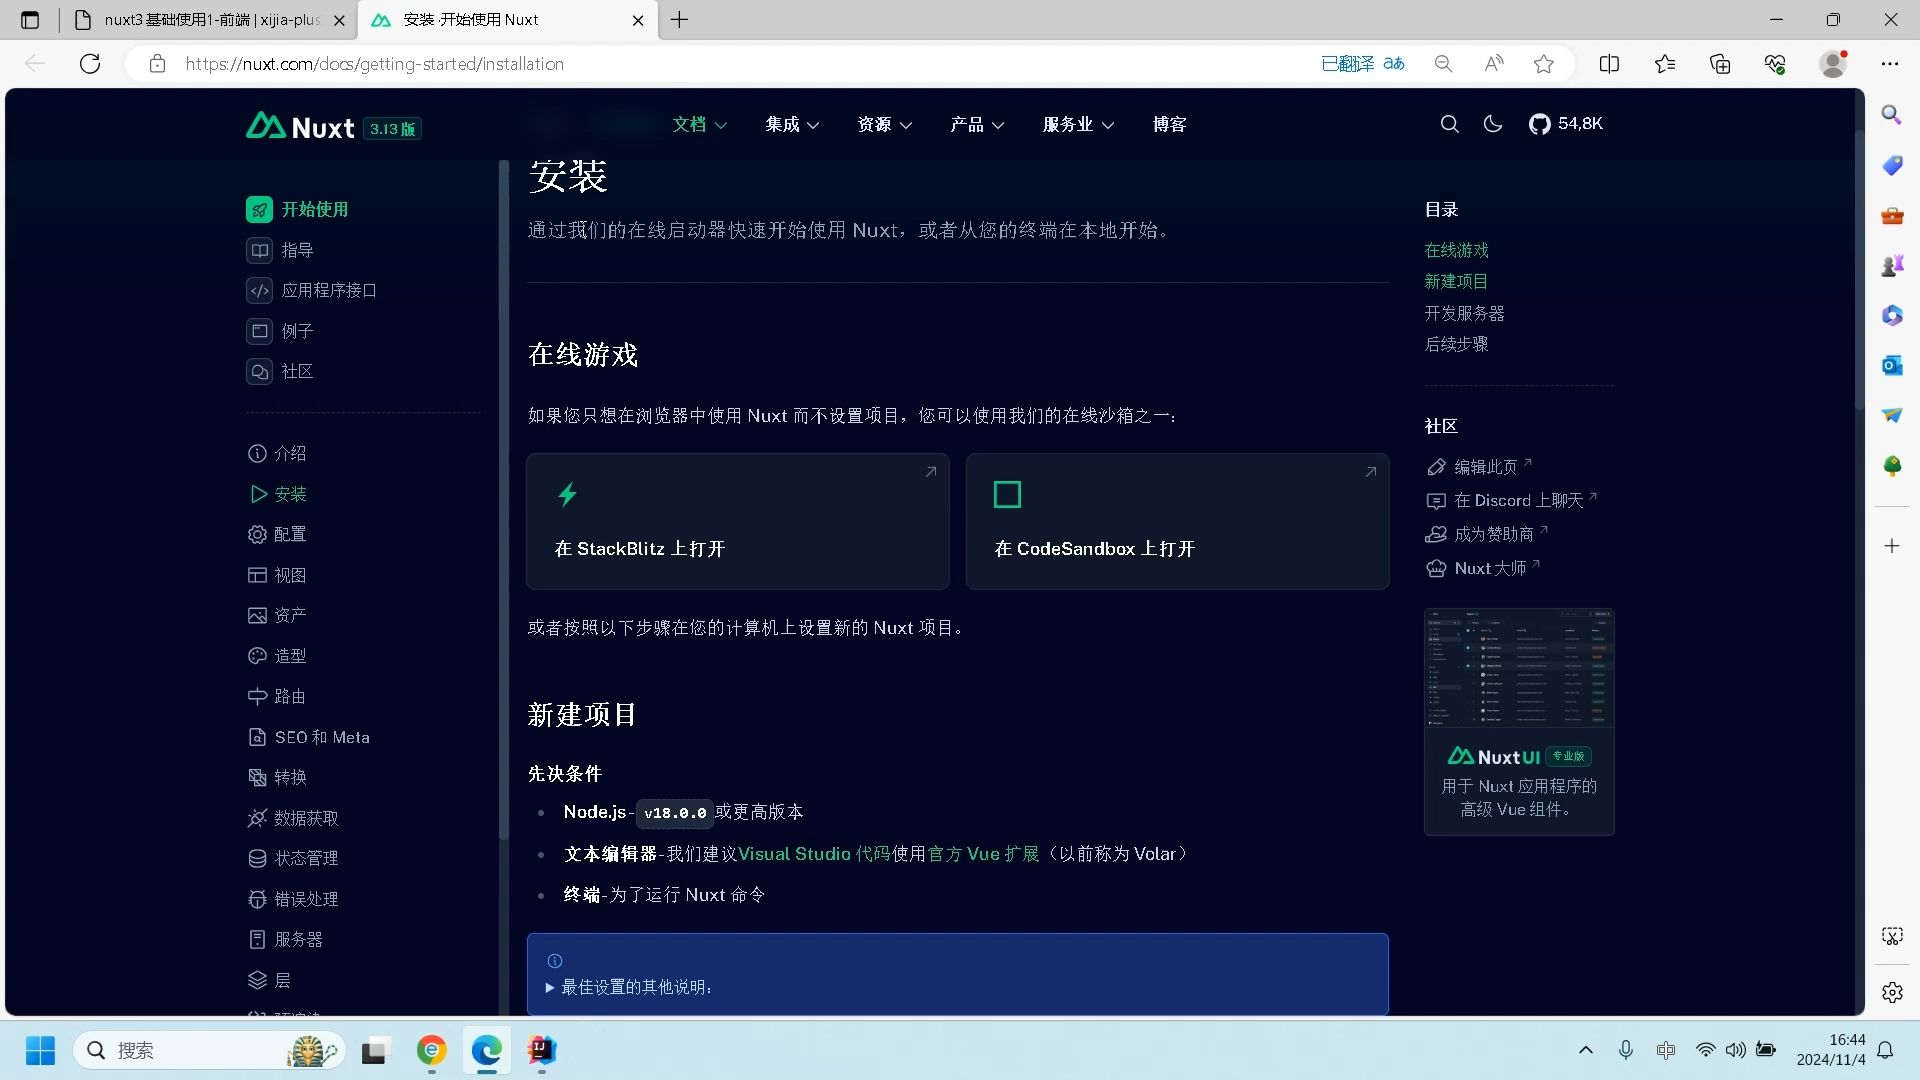Open 视图 page in sidebar

tap(277, 575)
